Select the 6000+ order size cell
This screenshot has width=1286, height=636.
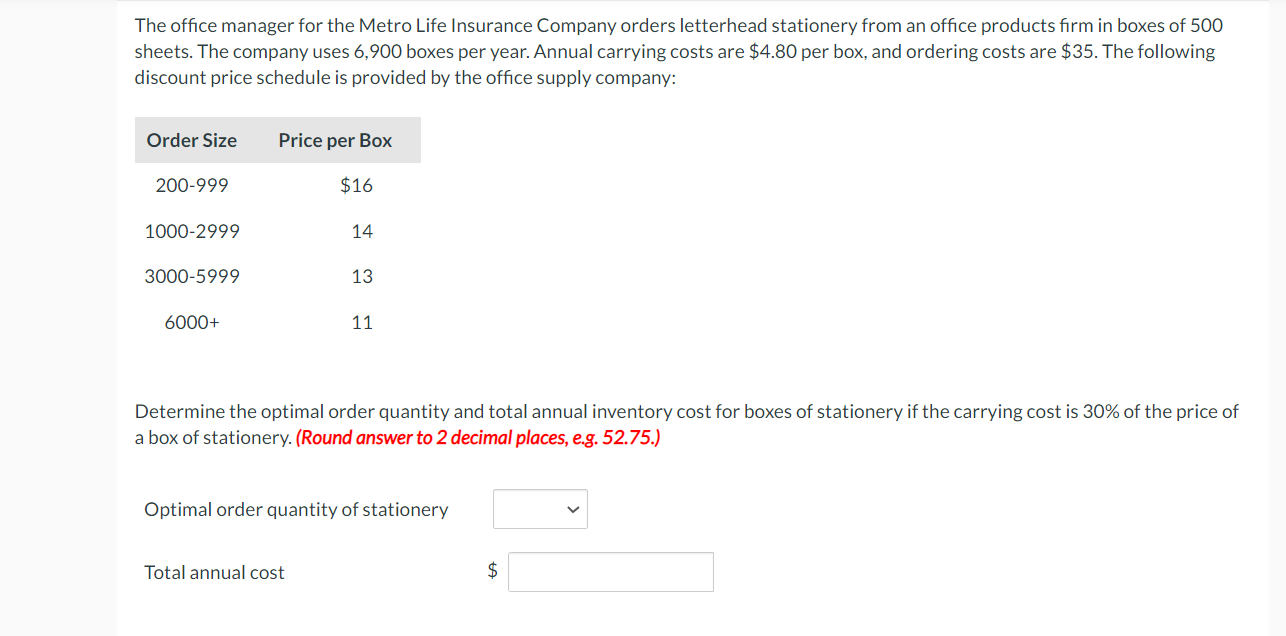pos(192,322)
